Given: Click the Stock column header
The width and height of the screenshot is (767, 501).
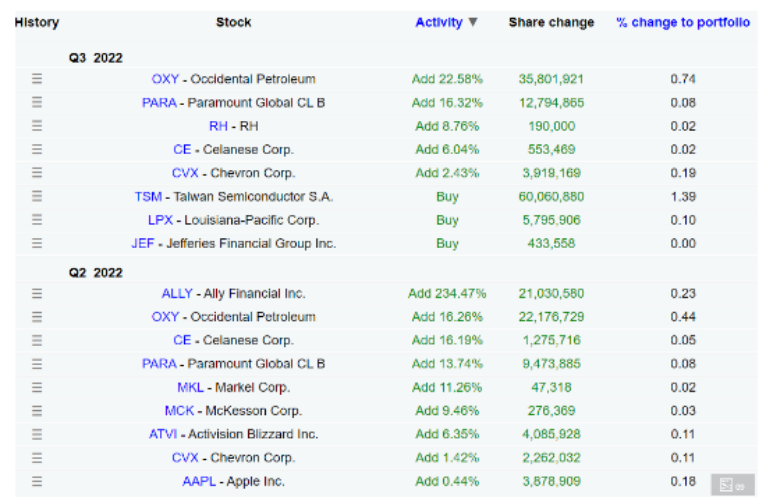Looking at the screenshot, I should (233, 22).
